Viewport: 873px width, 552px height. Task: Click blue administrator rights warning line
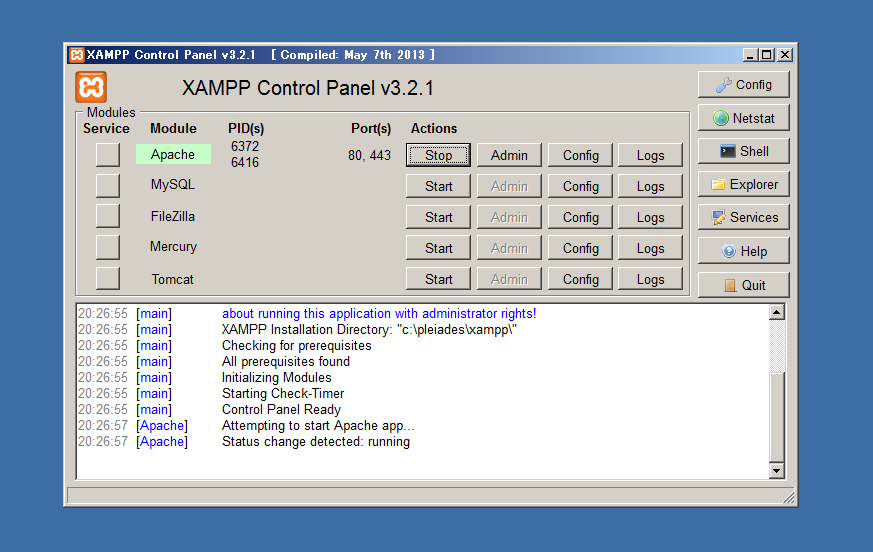click(x=379, y=314)
